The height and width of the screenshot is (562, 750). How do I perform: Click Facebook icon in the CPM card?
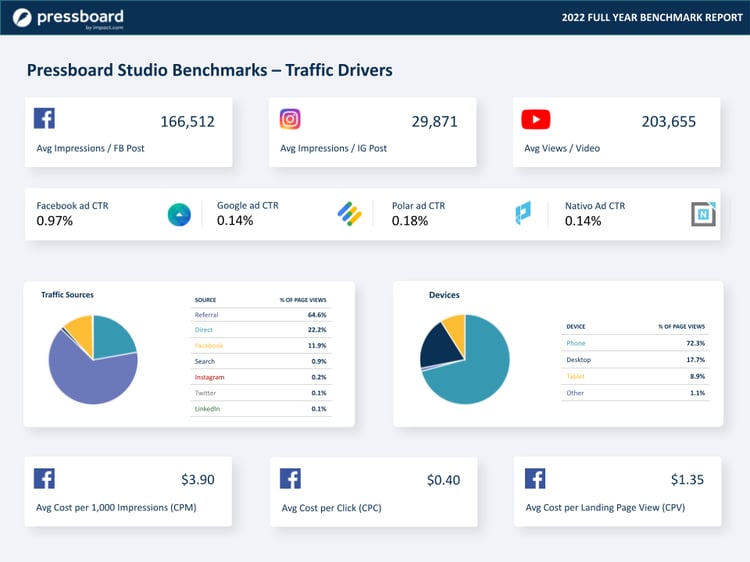pos(44,478)
